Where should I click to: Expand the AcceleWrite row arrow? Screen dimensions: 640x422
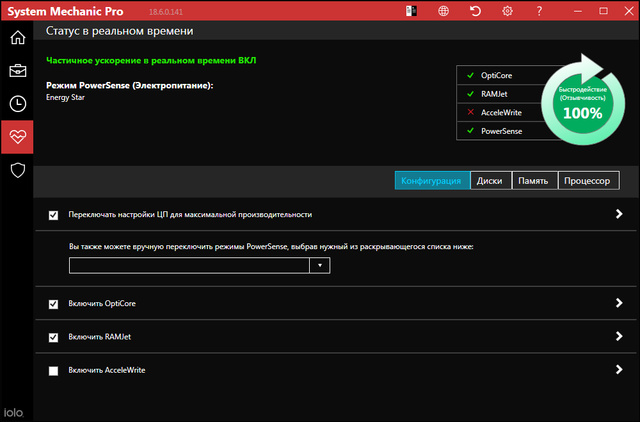[x=620, y=370]
